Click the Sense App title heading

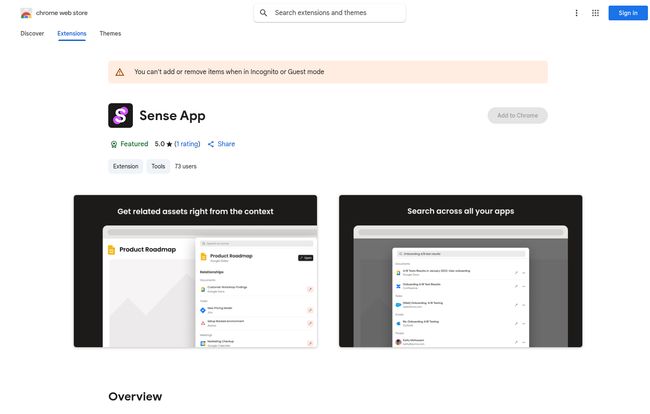click(x=172, y=116)
